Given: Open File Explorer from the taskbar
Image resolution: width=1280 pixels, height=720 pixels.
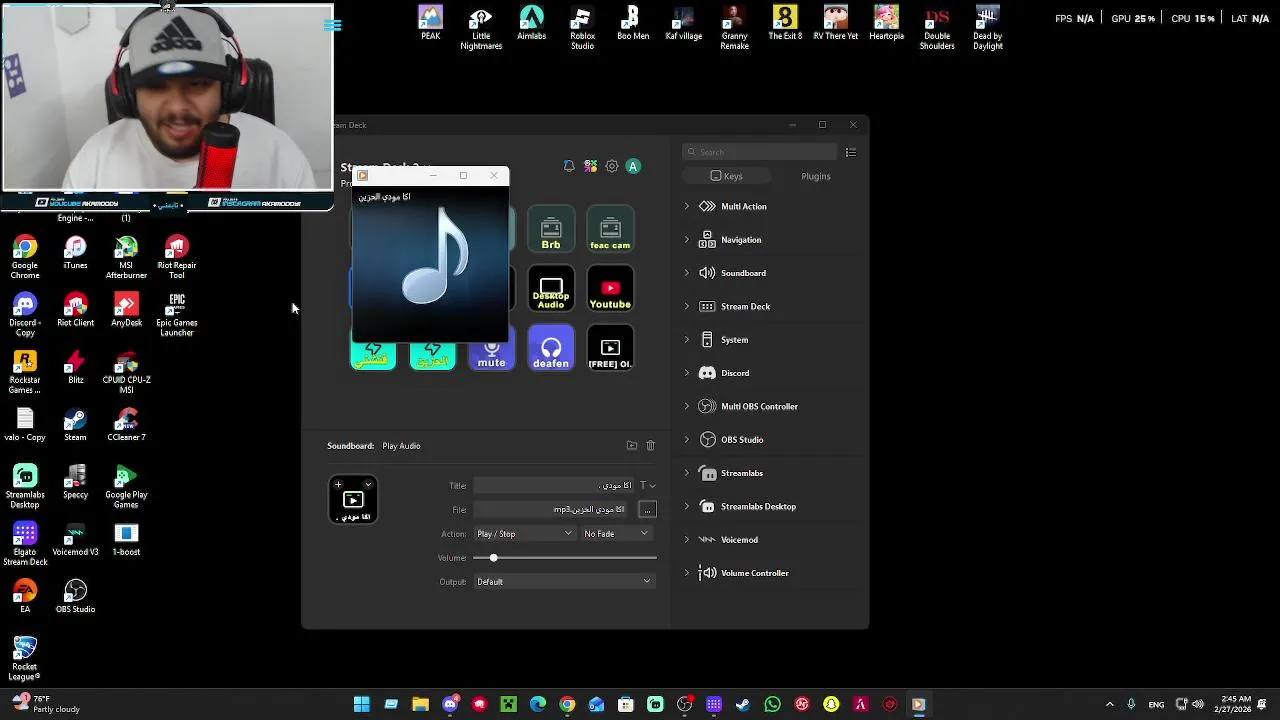Looking at the screenshot, I should pos(420,705).
